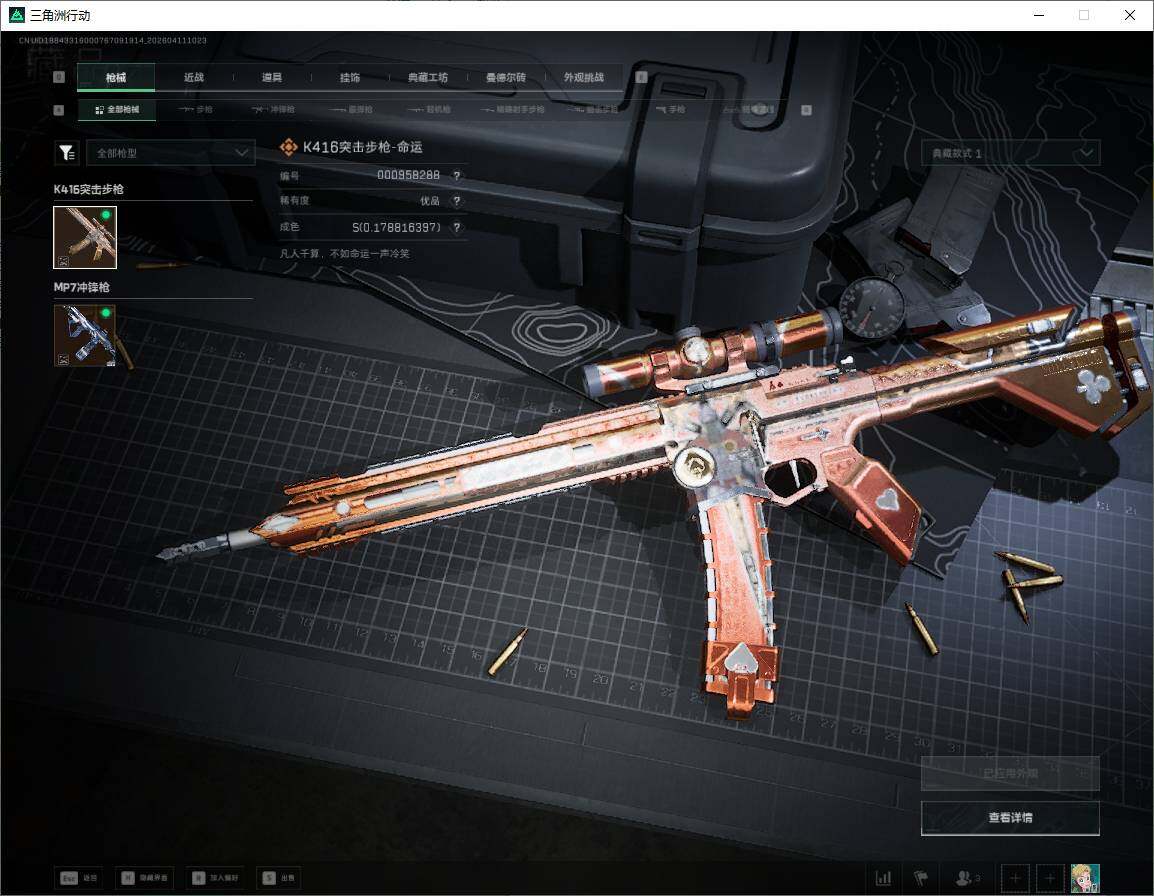Screen dimensions: 1154x896
Task: Expand the 全部枪型 gun type dropdown
Action: (171, 152)
